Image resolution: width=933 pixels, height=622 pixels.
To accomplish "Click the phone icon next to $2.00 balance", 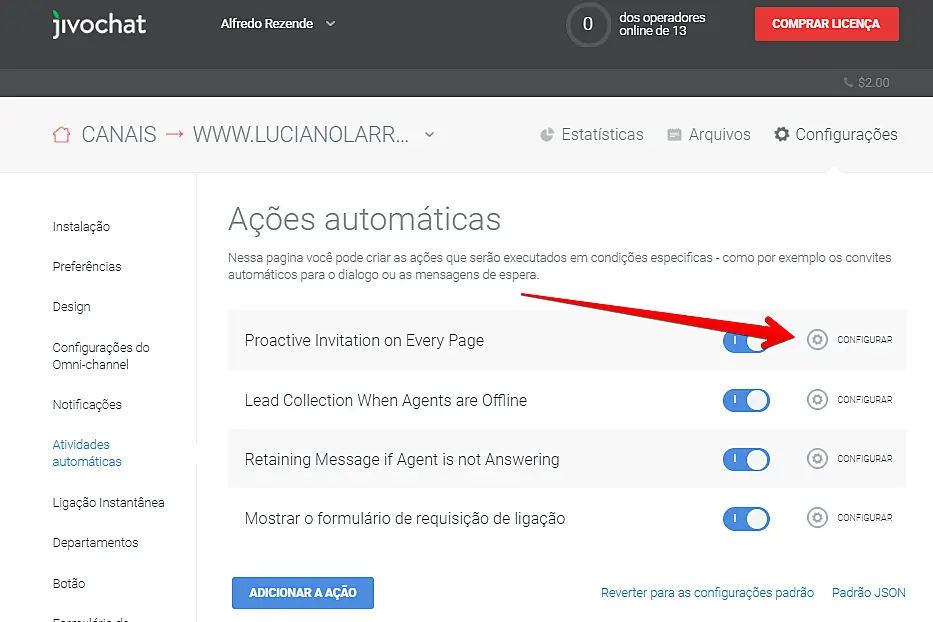I will pos(846,83).
